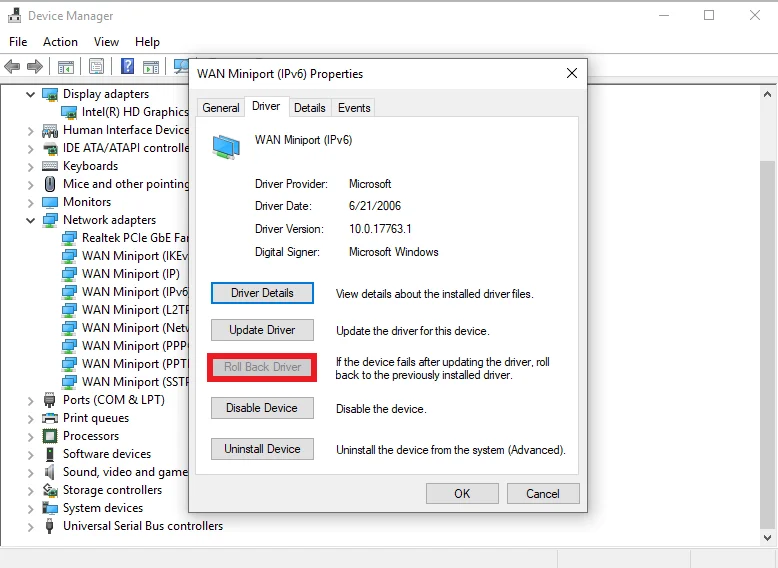Click Human Interface Devices icon
Viewport: 778px width, 568px height.
50,130
